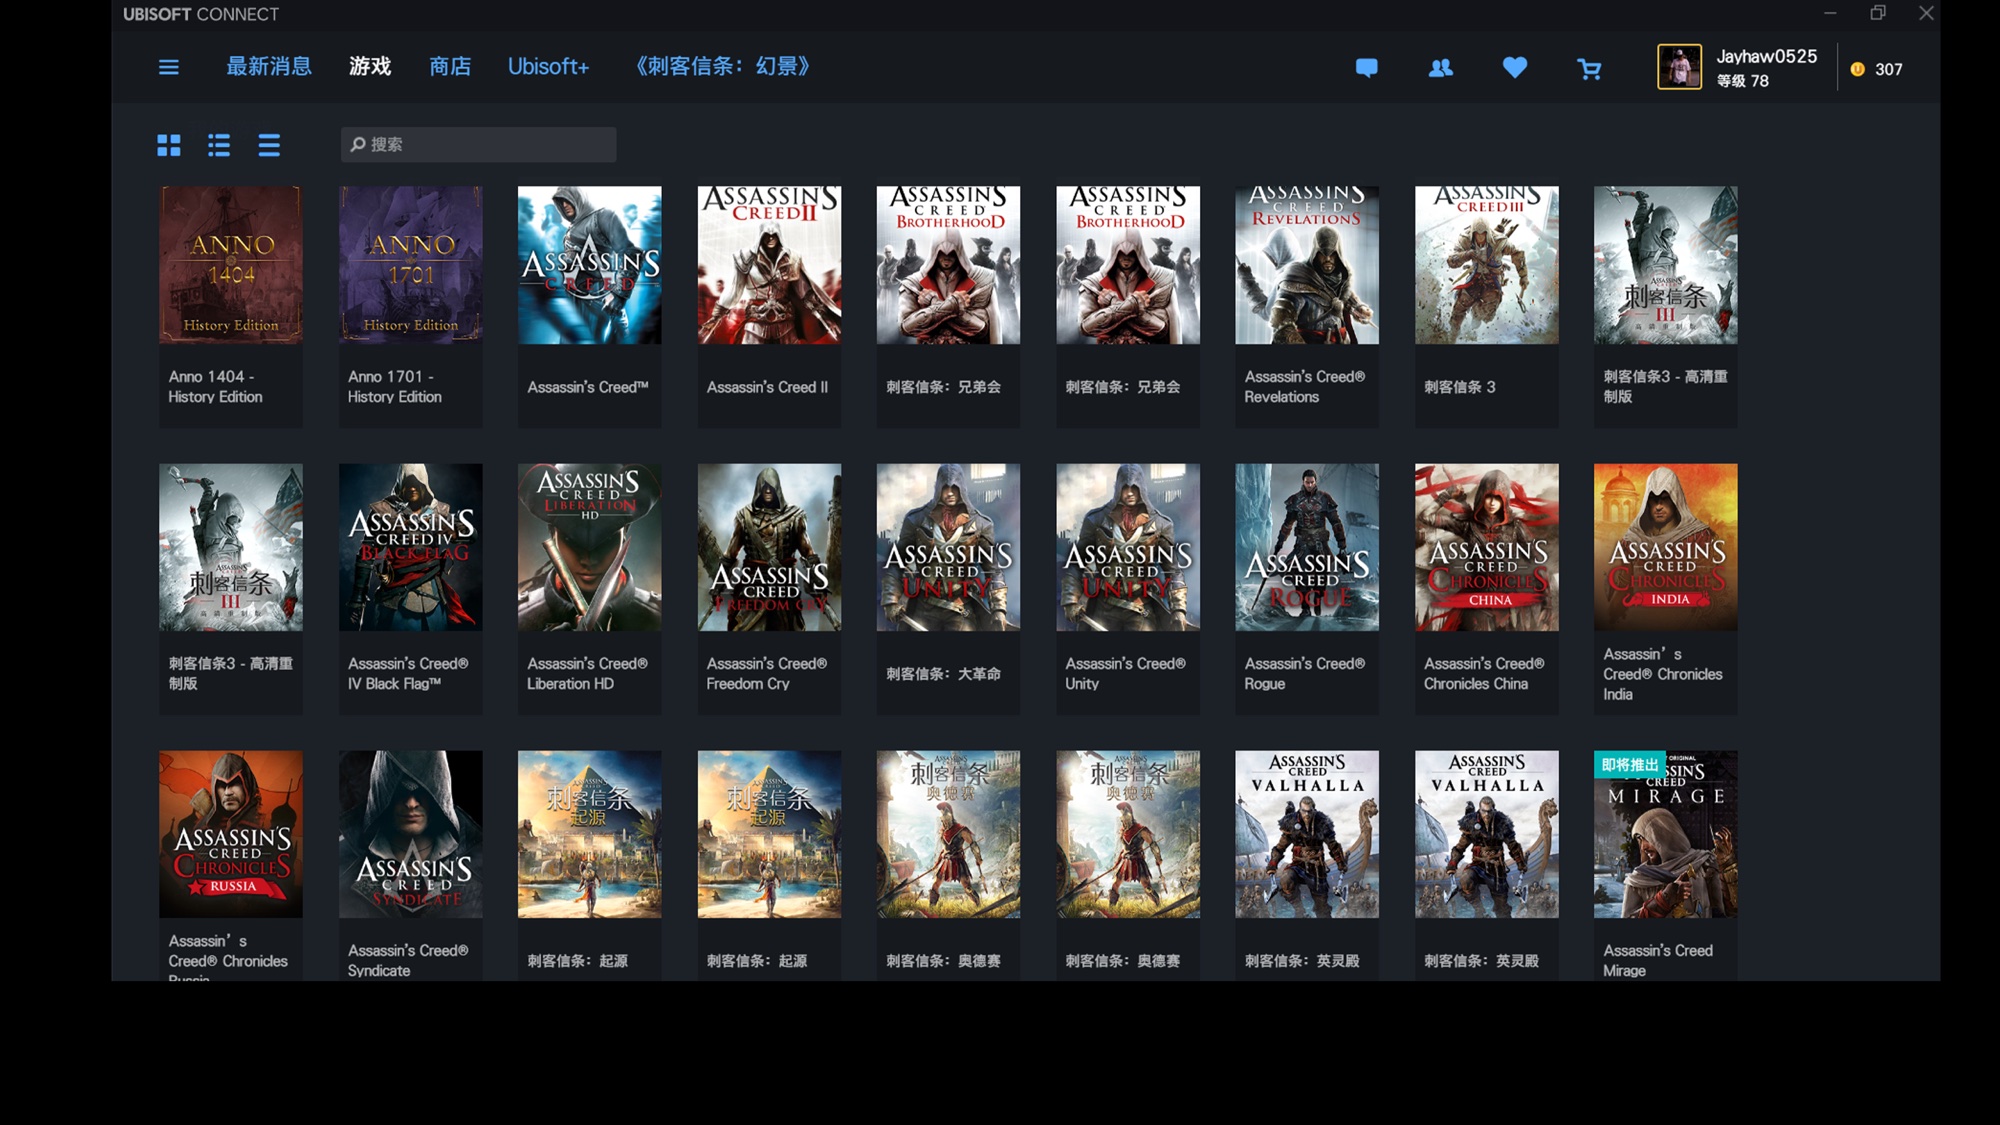The height and width of the screenshot is (1125, 2000).
Task: Open 刺客信条：大革命 game tile
Action: (x=949, y=589)
